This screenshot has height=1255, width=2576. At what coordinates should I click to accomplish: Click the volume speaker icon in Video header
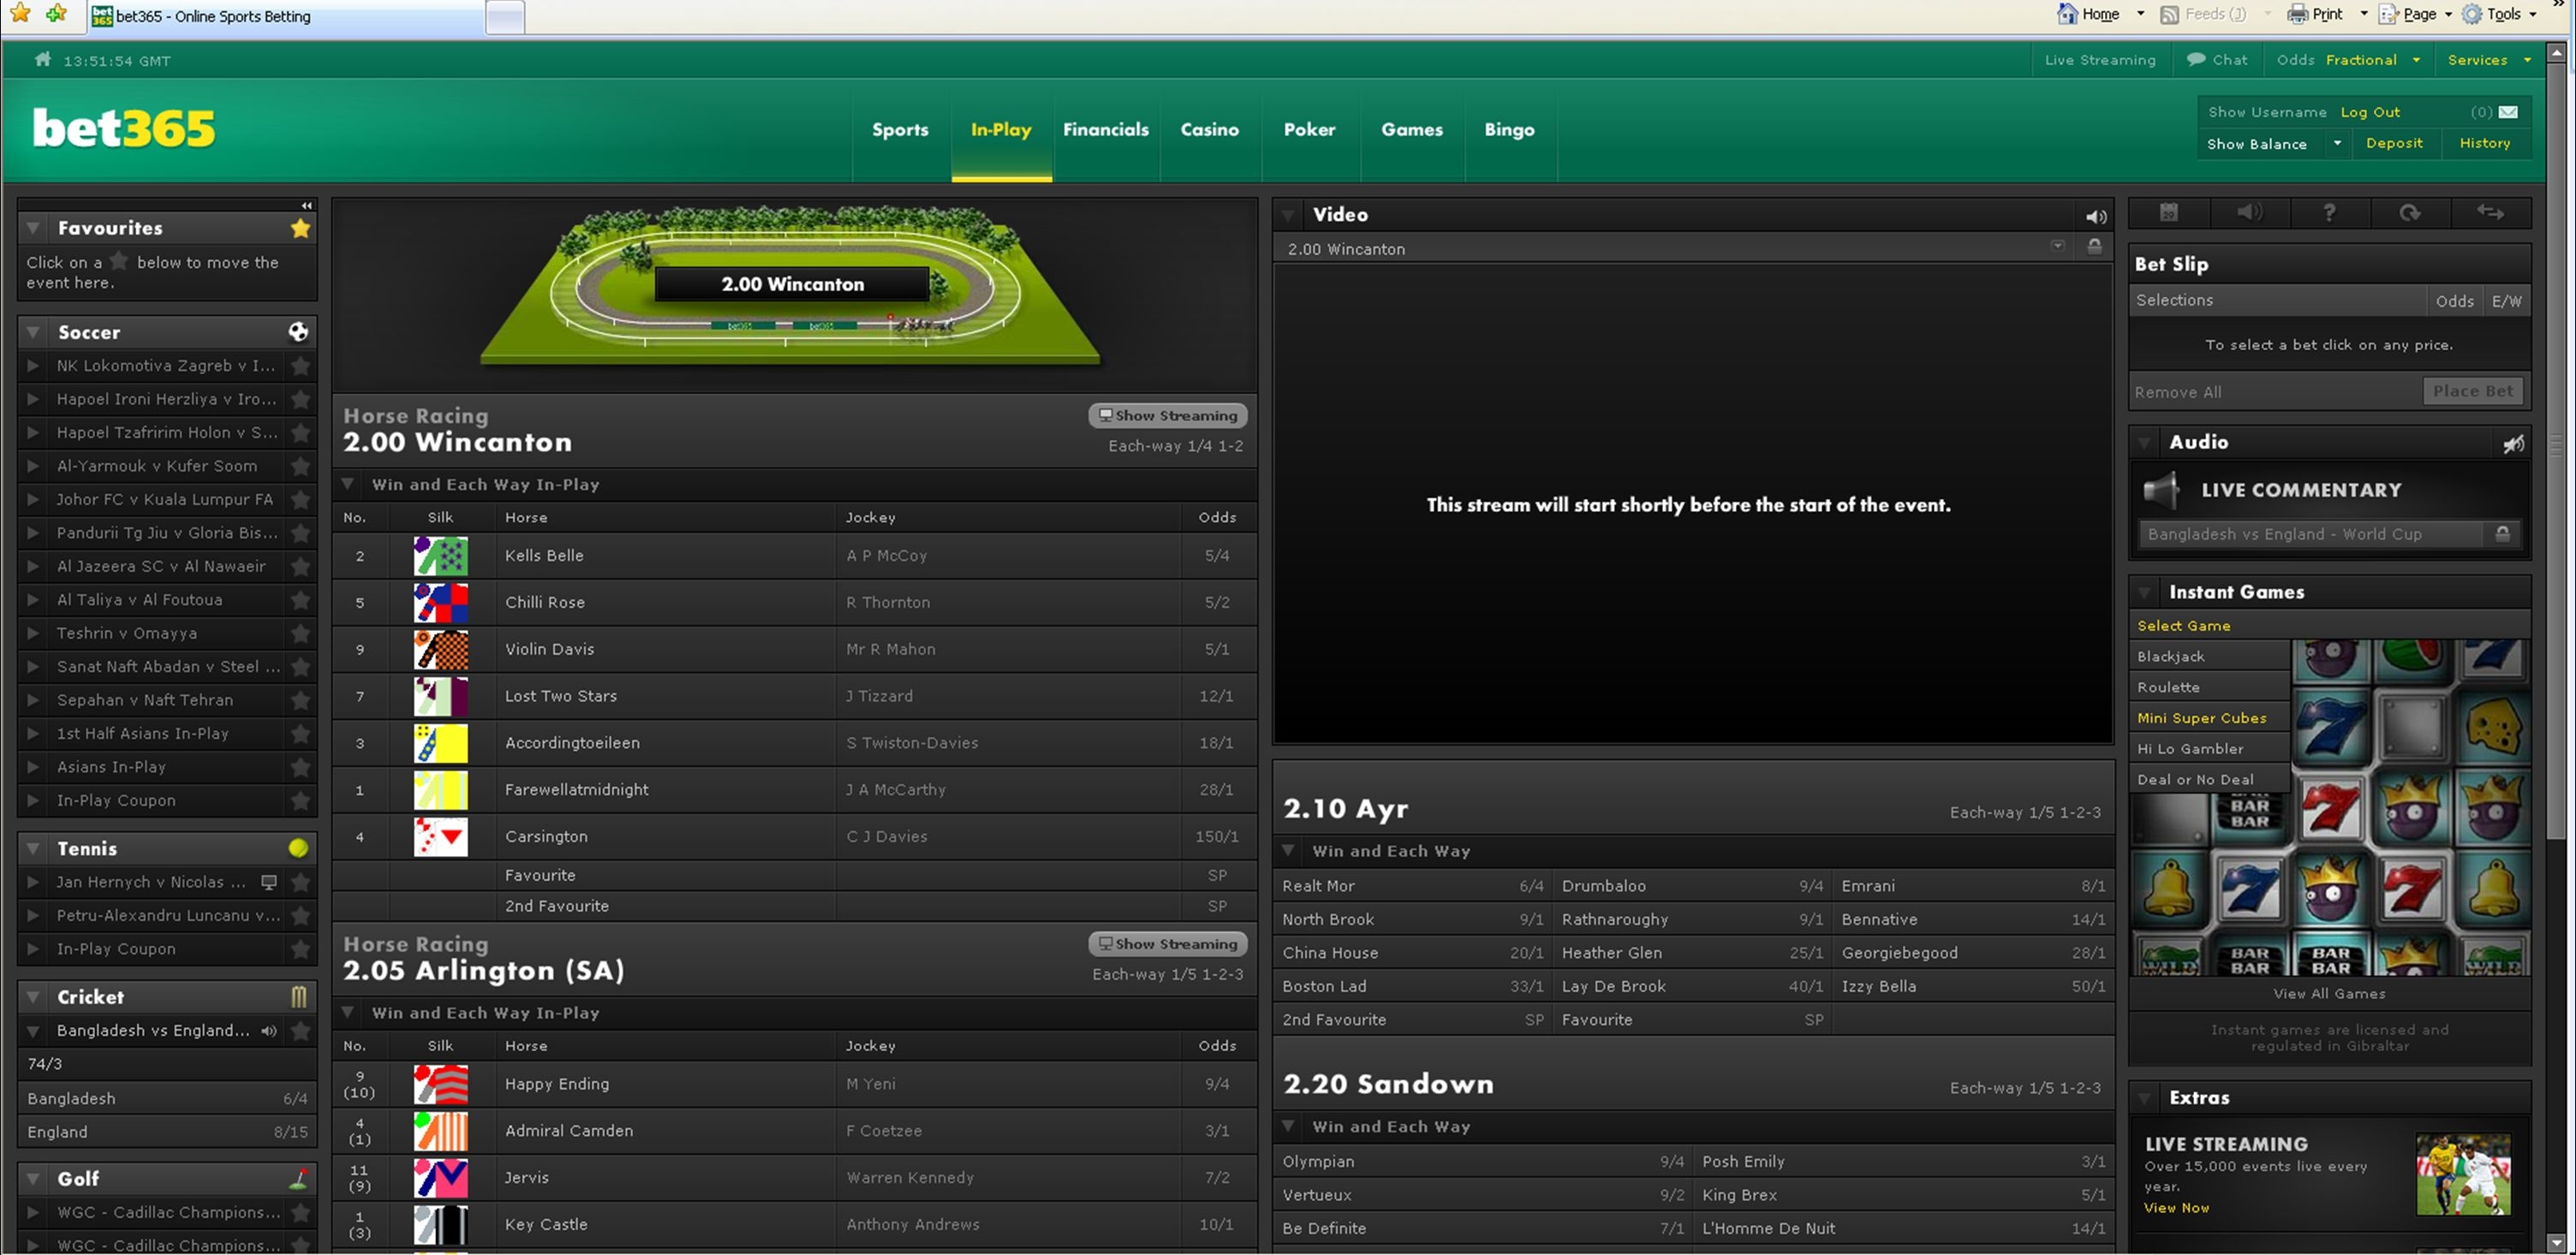pyautogui.click(x=2096, y=216)
